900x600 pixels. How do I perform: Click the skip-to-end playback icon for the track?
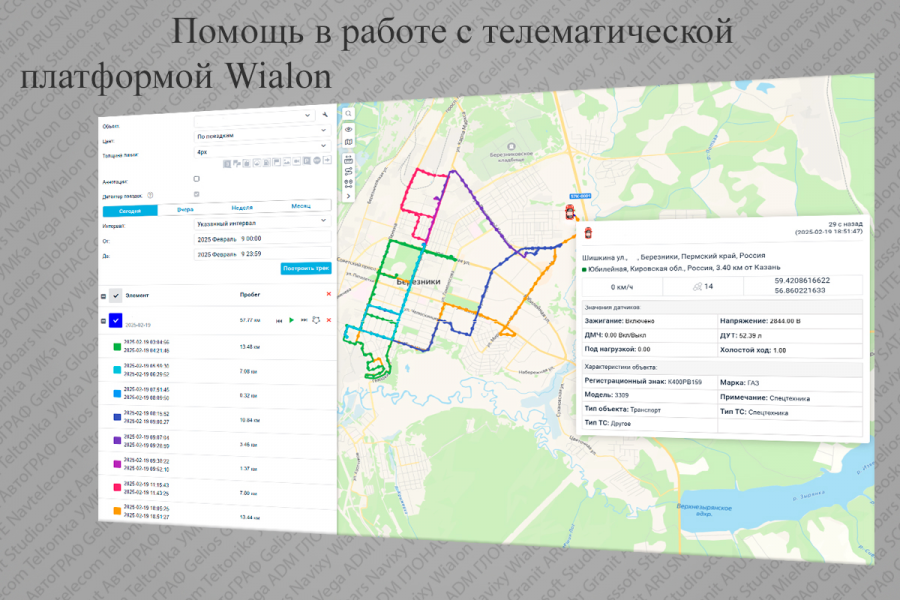pyautogui.click(x=304, y=320)
